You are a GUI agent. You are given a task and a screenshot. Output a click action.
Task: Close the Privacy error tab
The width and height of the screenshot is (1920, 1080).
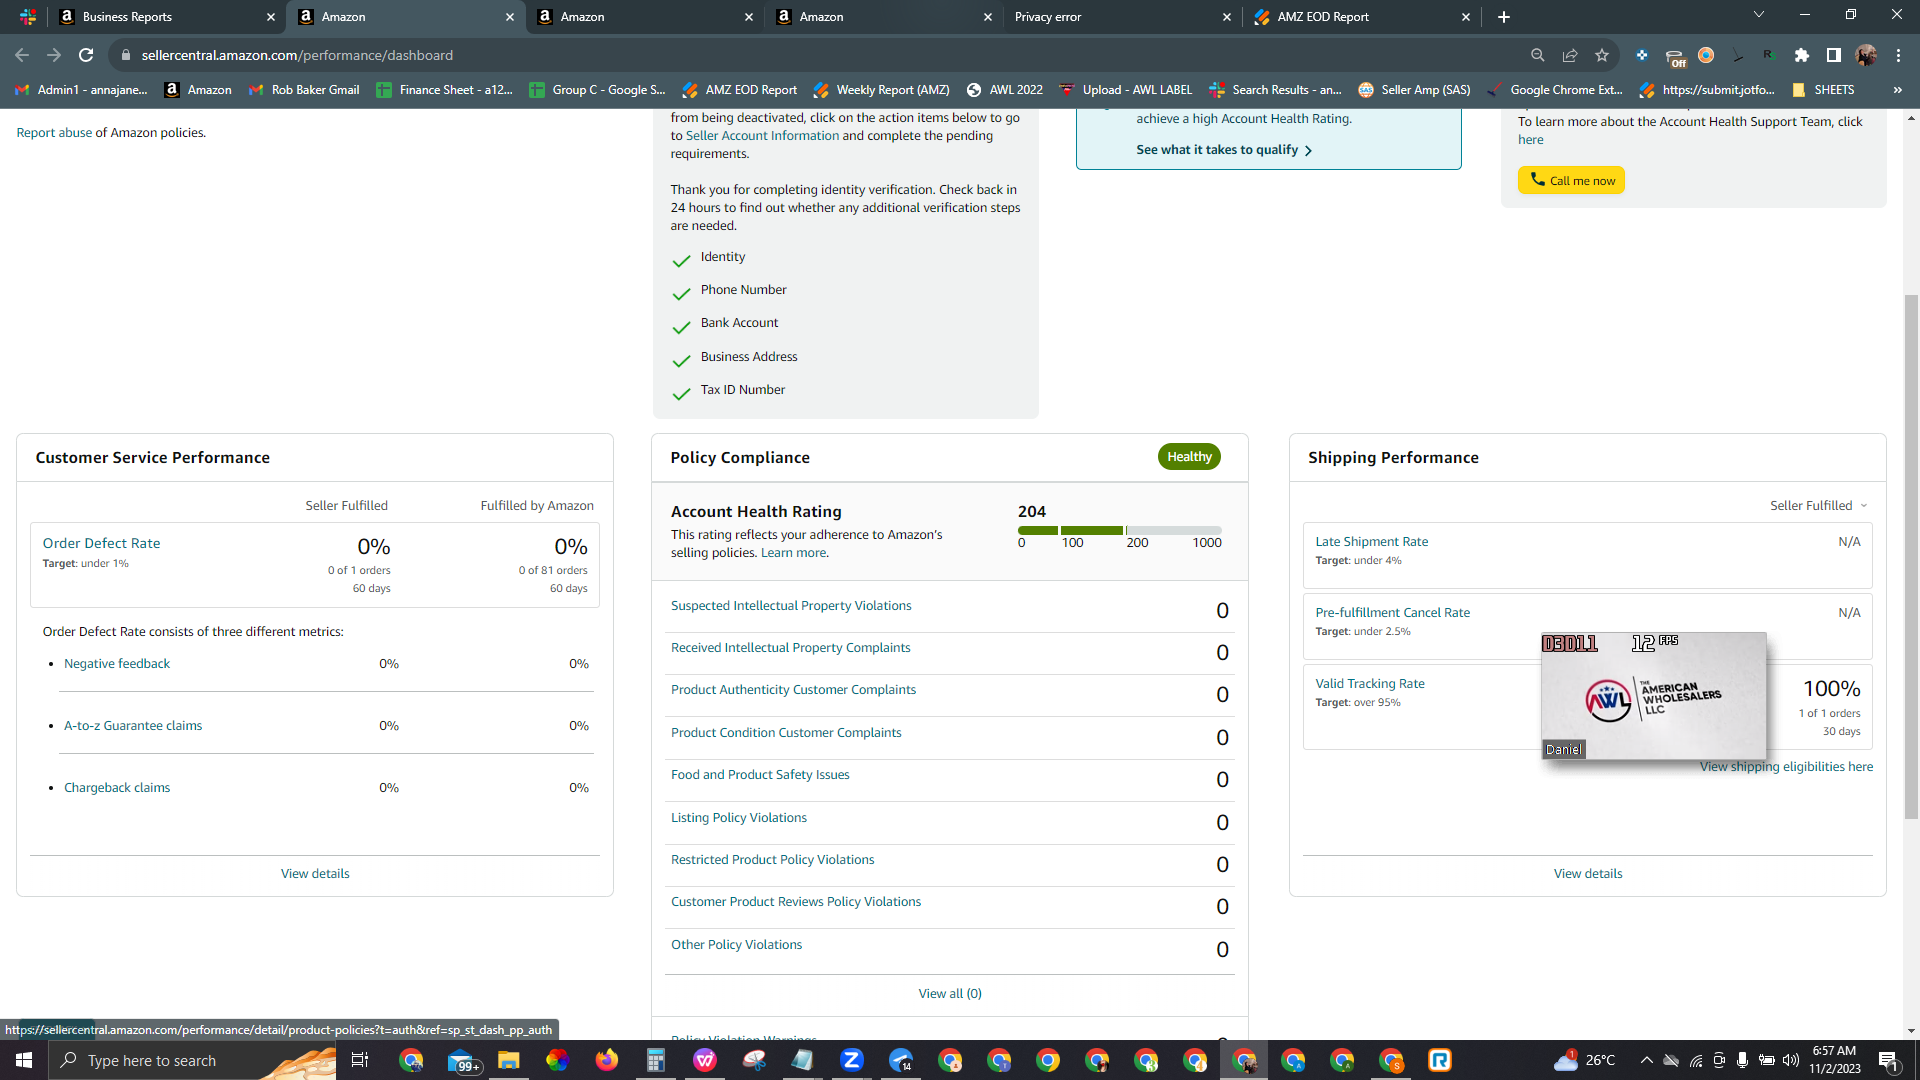tap(1227, 17)
